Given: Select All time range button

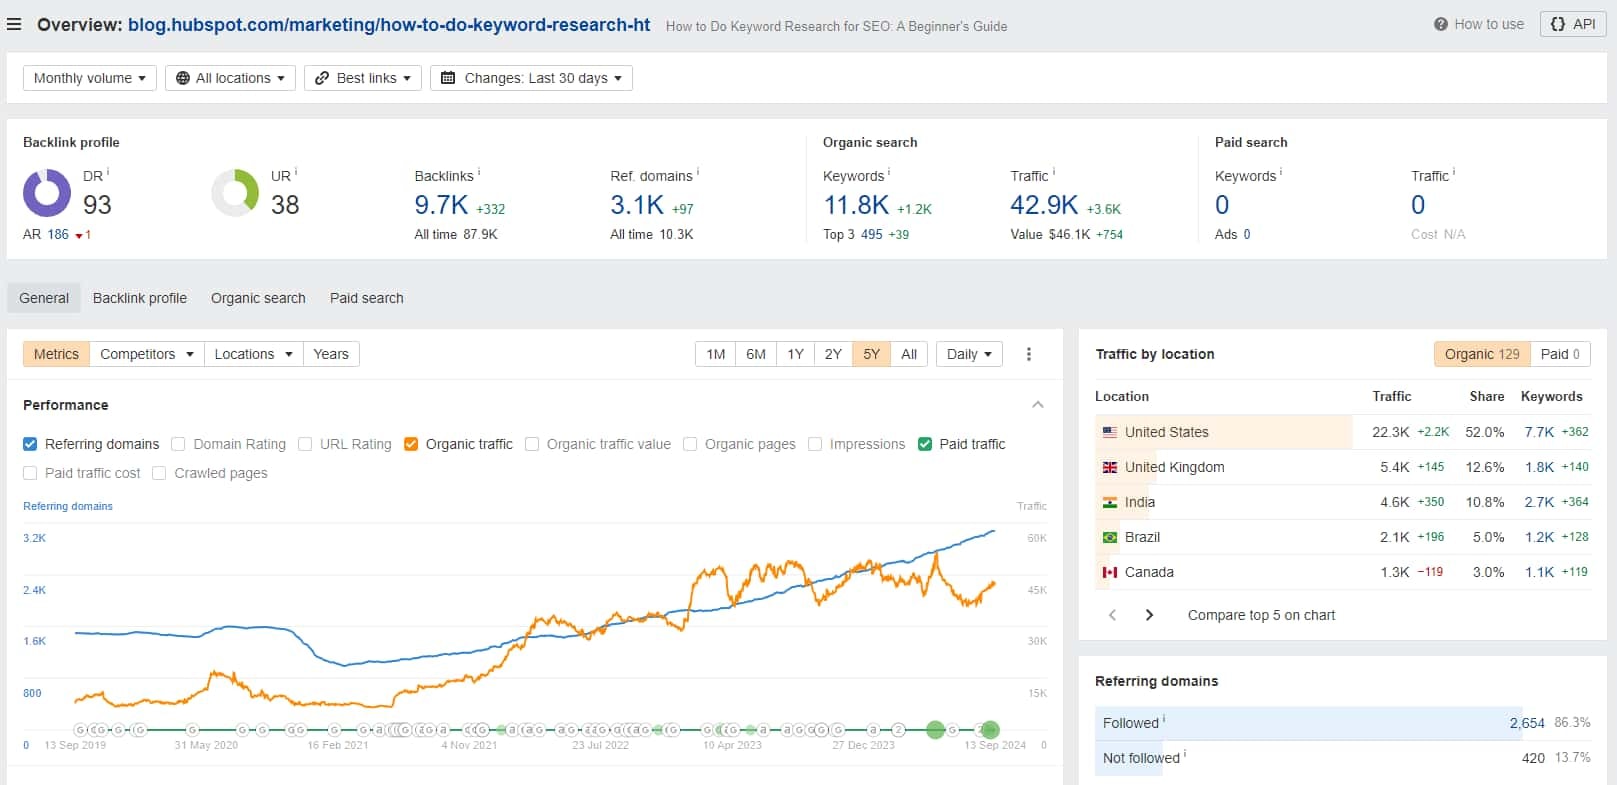Looking at the screenshot, I should point(909,354).
